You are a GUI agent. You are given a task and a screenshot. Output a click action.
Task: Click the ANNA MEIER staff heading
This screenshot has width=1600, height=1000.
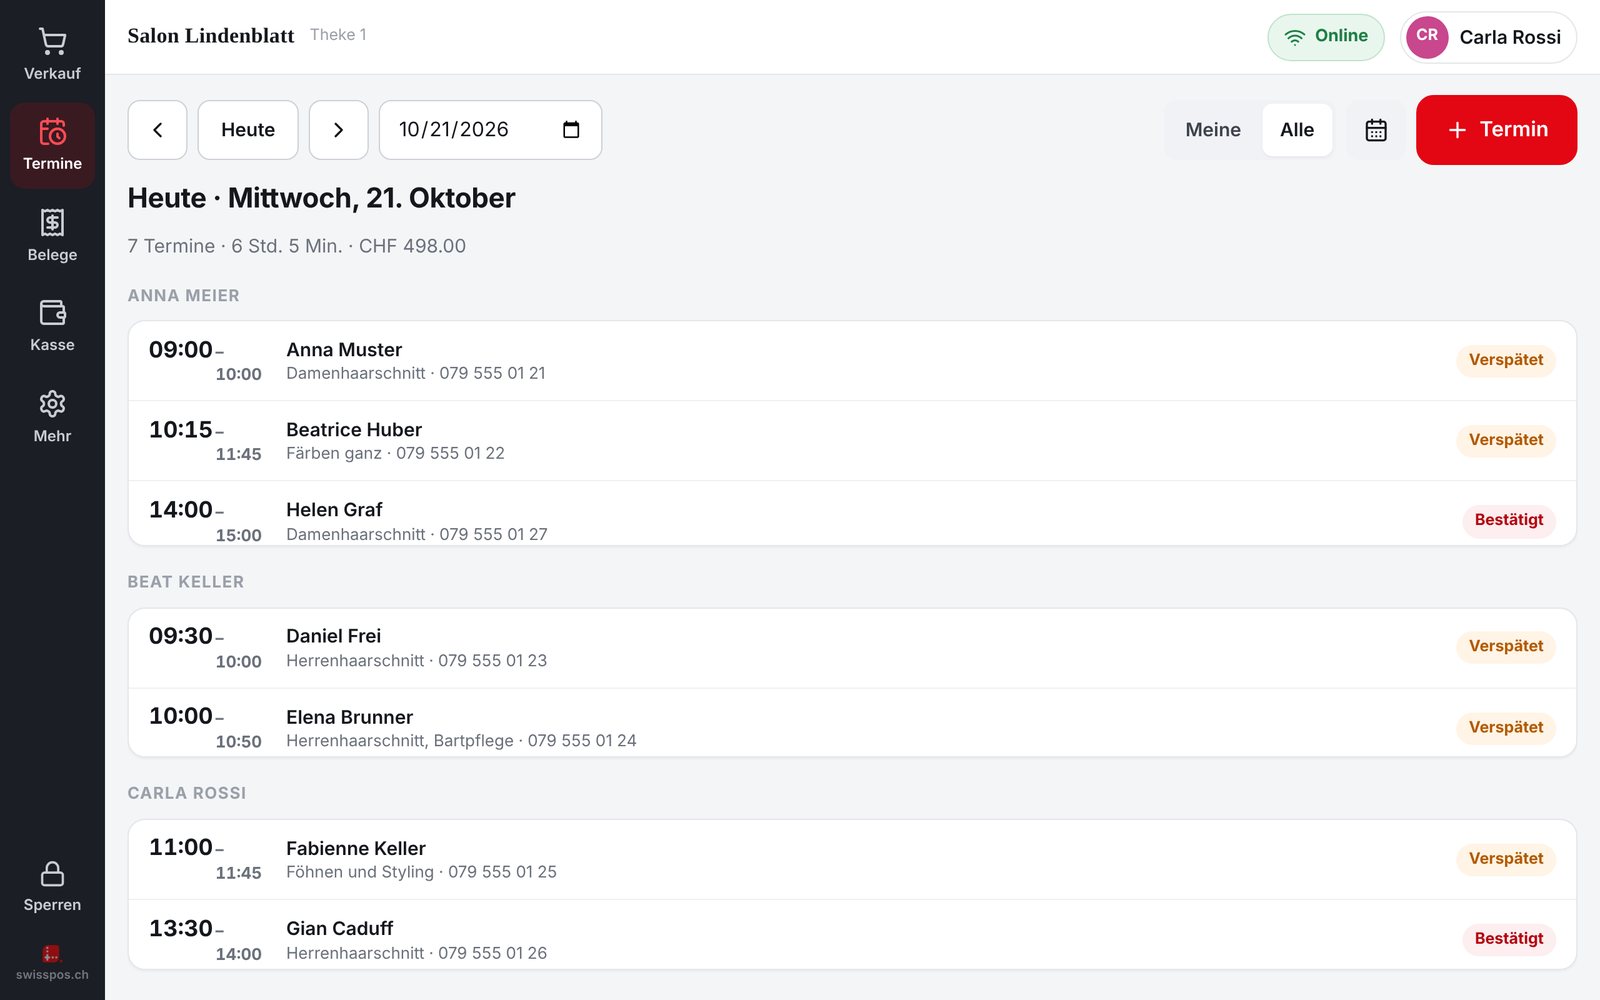(x=183, y=296)
